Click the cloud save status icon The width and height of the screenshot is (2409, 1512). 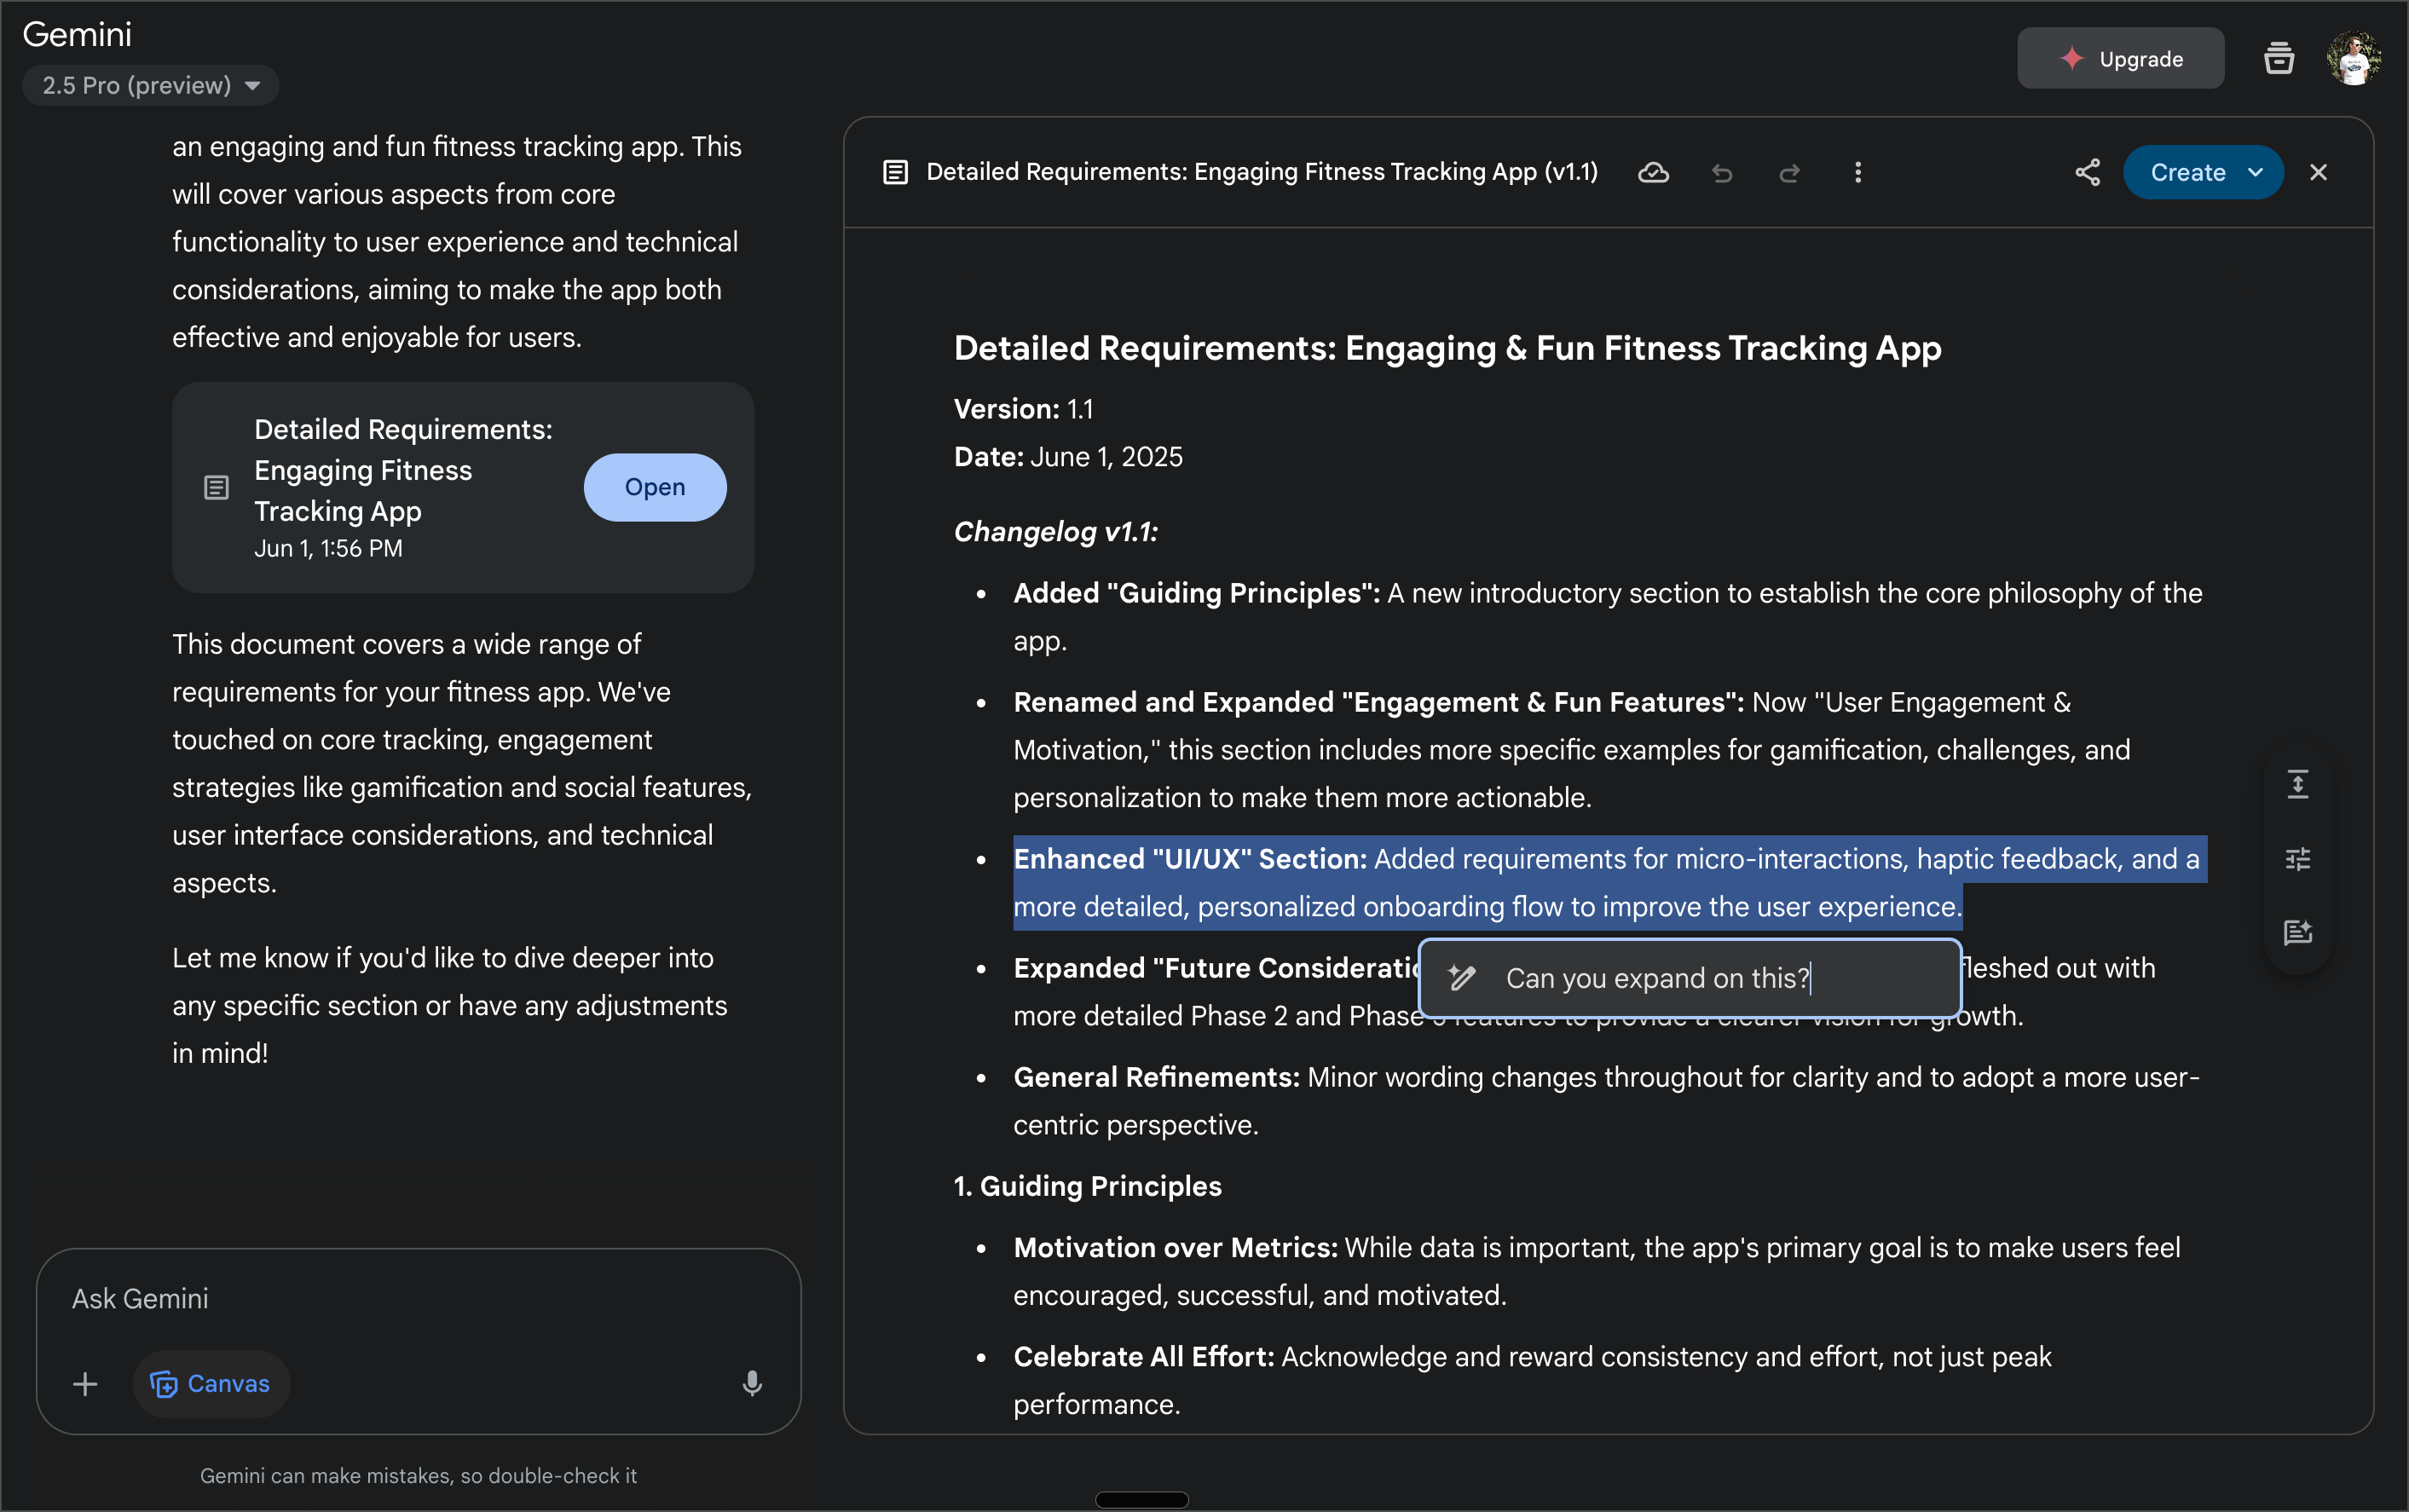click(x=1653, y=173)
